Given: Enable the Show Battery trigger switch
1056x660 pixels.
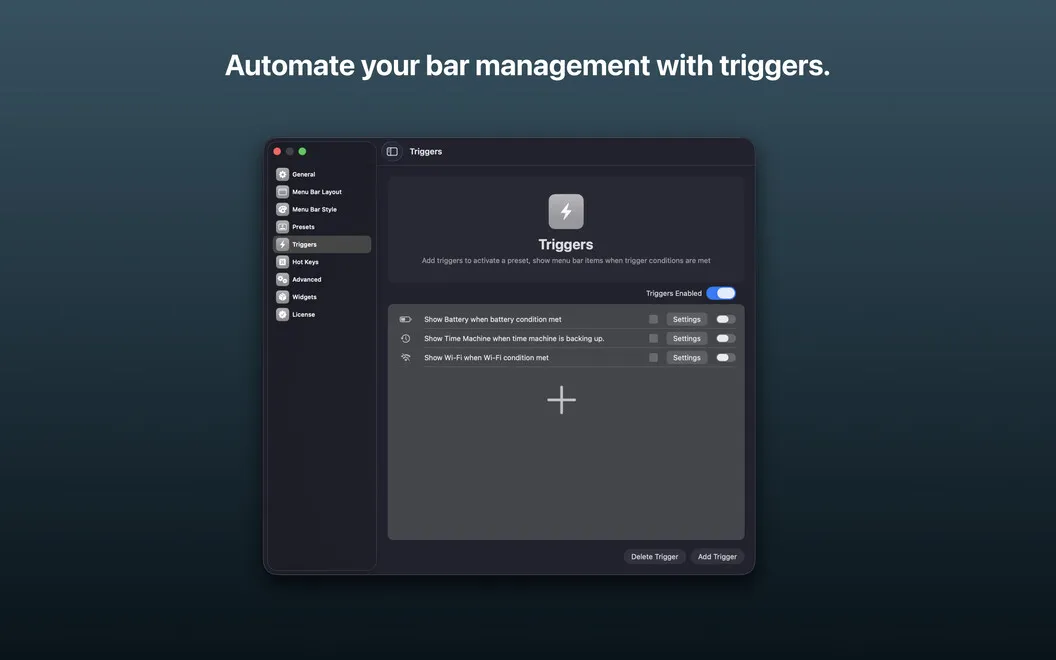Looking at the screenshot, I should pos(725,319).
